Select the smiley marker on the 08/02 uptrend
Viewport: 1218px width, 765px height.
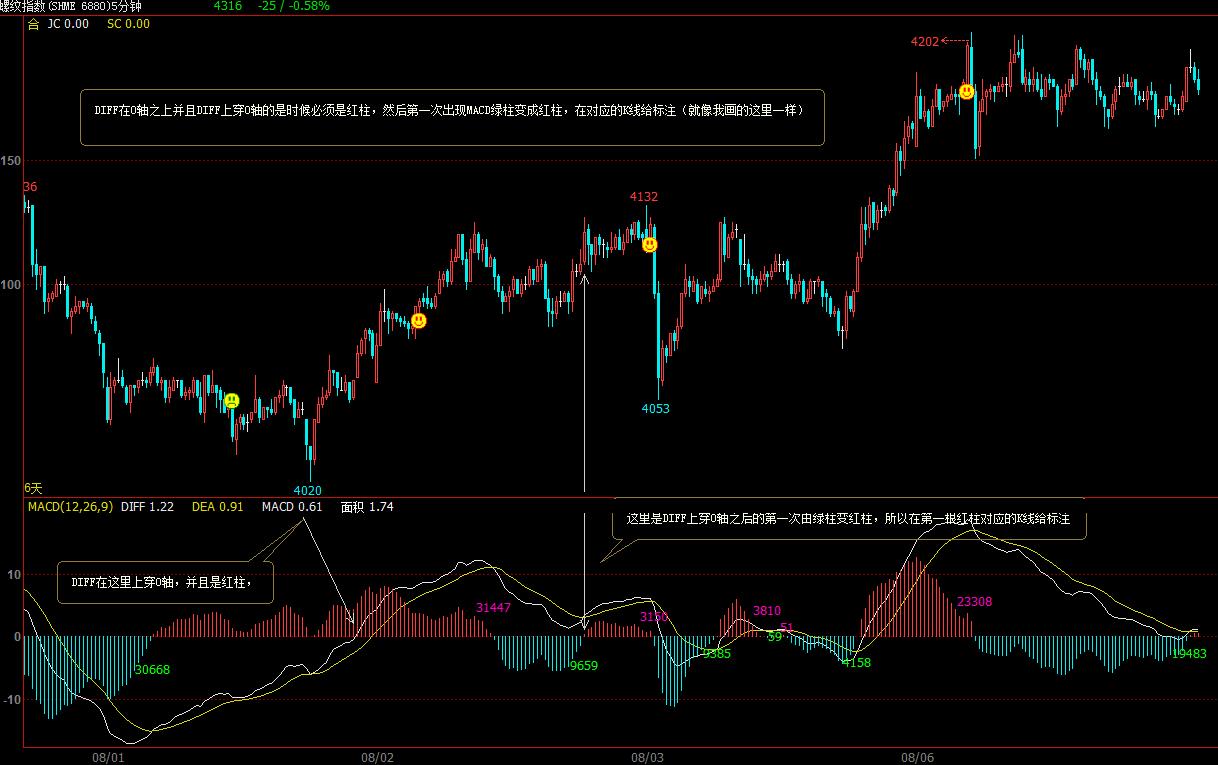[x=419, y=321]
